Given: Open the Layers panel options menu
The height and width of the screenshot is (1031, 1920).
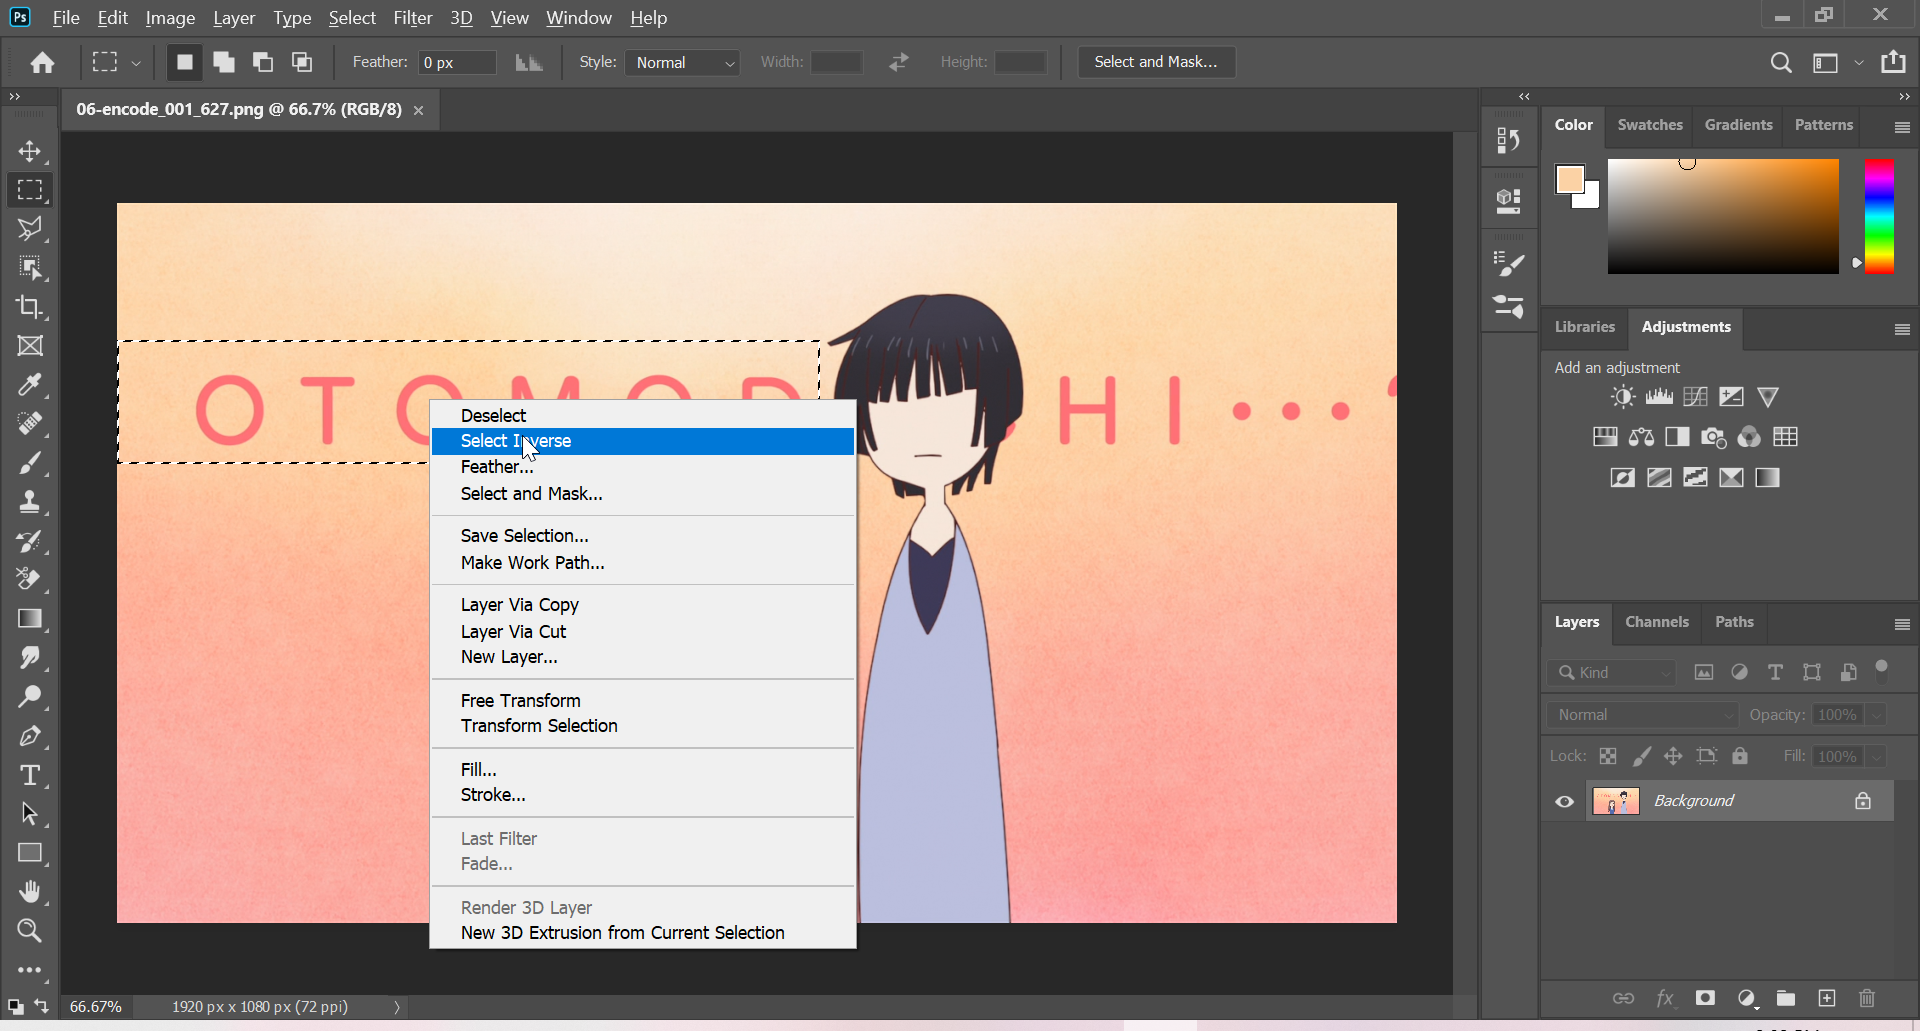Looking at the screenshot, I should point(1902,624).
